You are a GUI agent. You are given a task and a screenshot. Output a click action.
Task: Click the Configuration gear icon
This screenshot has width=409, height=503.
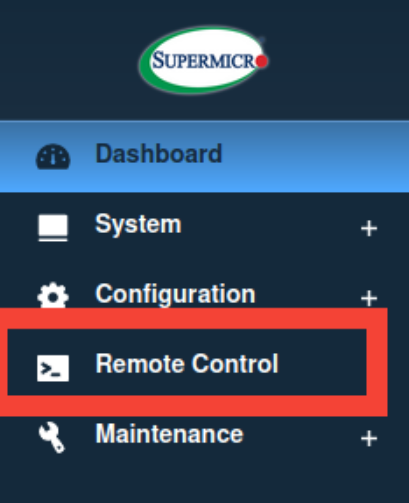pos(53,295)
